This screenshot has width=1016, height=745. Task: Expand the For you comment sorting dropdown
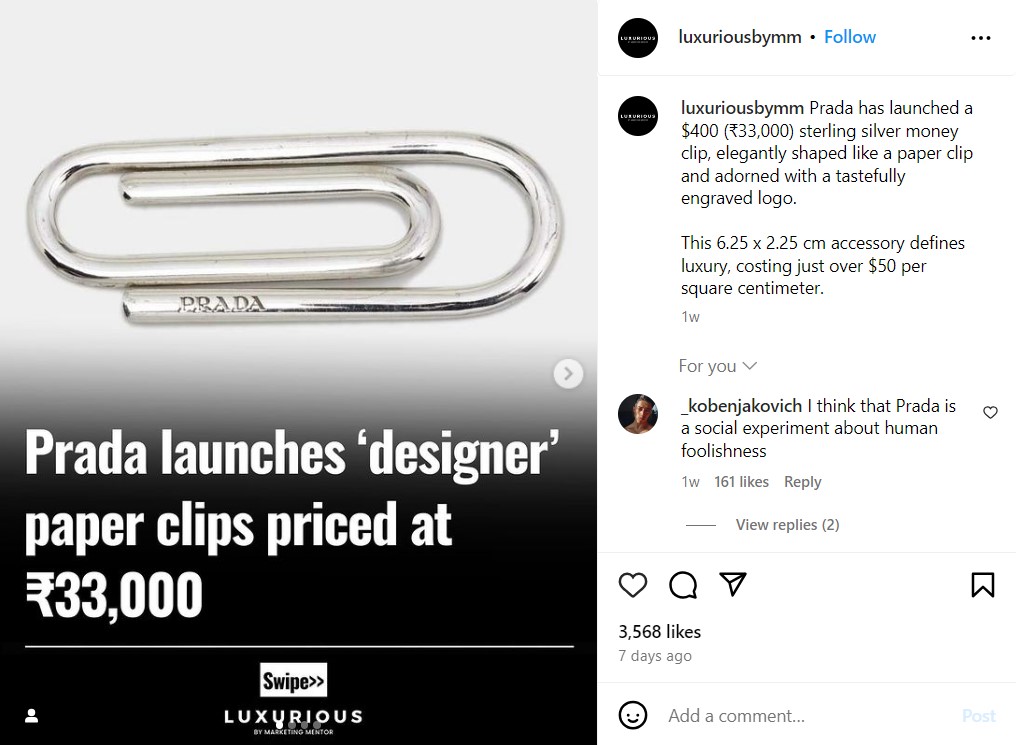pos(718,366)
